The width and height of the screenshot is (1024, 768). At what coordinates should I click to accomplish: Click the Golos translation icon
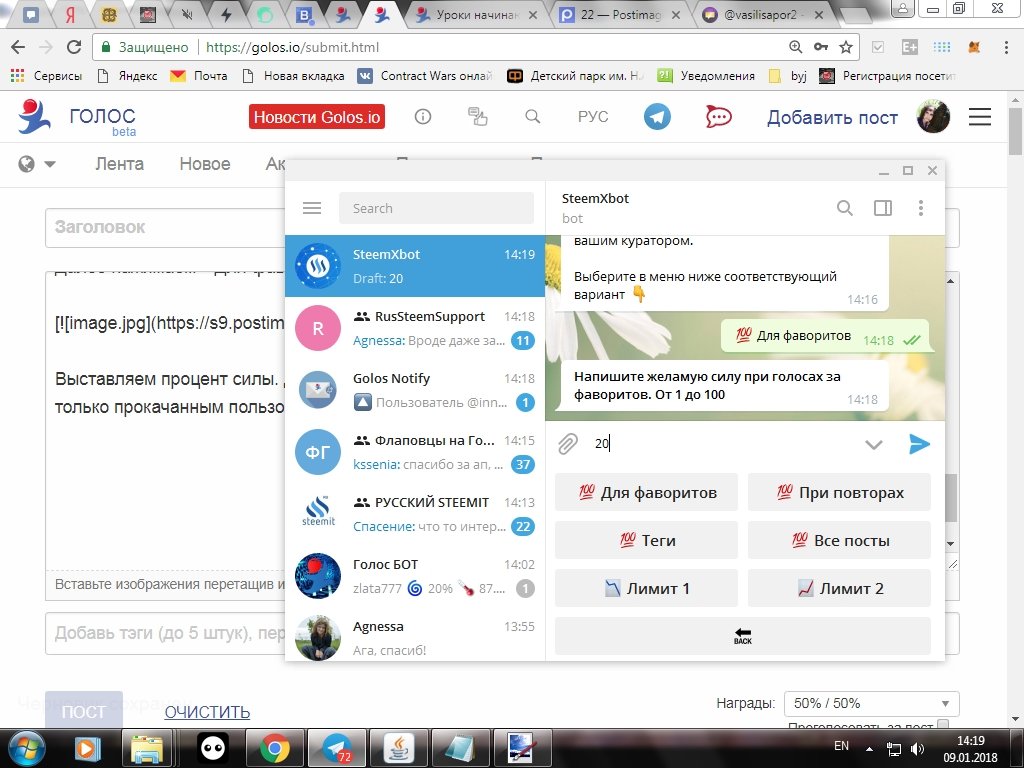pos(478,117)
